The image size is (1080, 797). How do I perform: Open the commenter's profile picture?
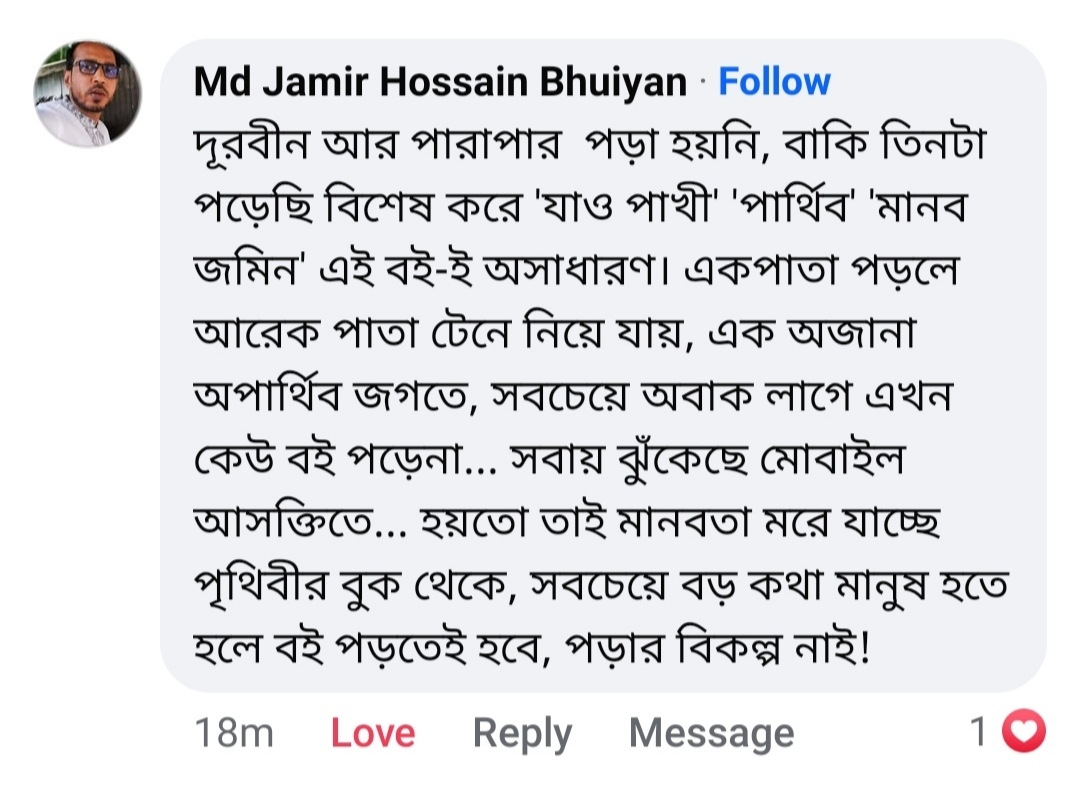[88, 94]
